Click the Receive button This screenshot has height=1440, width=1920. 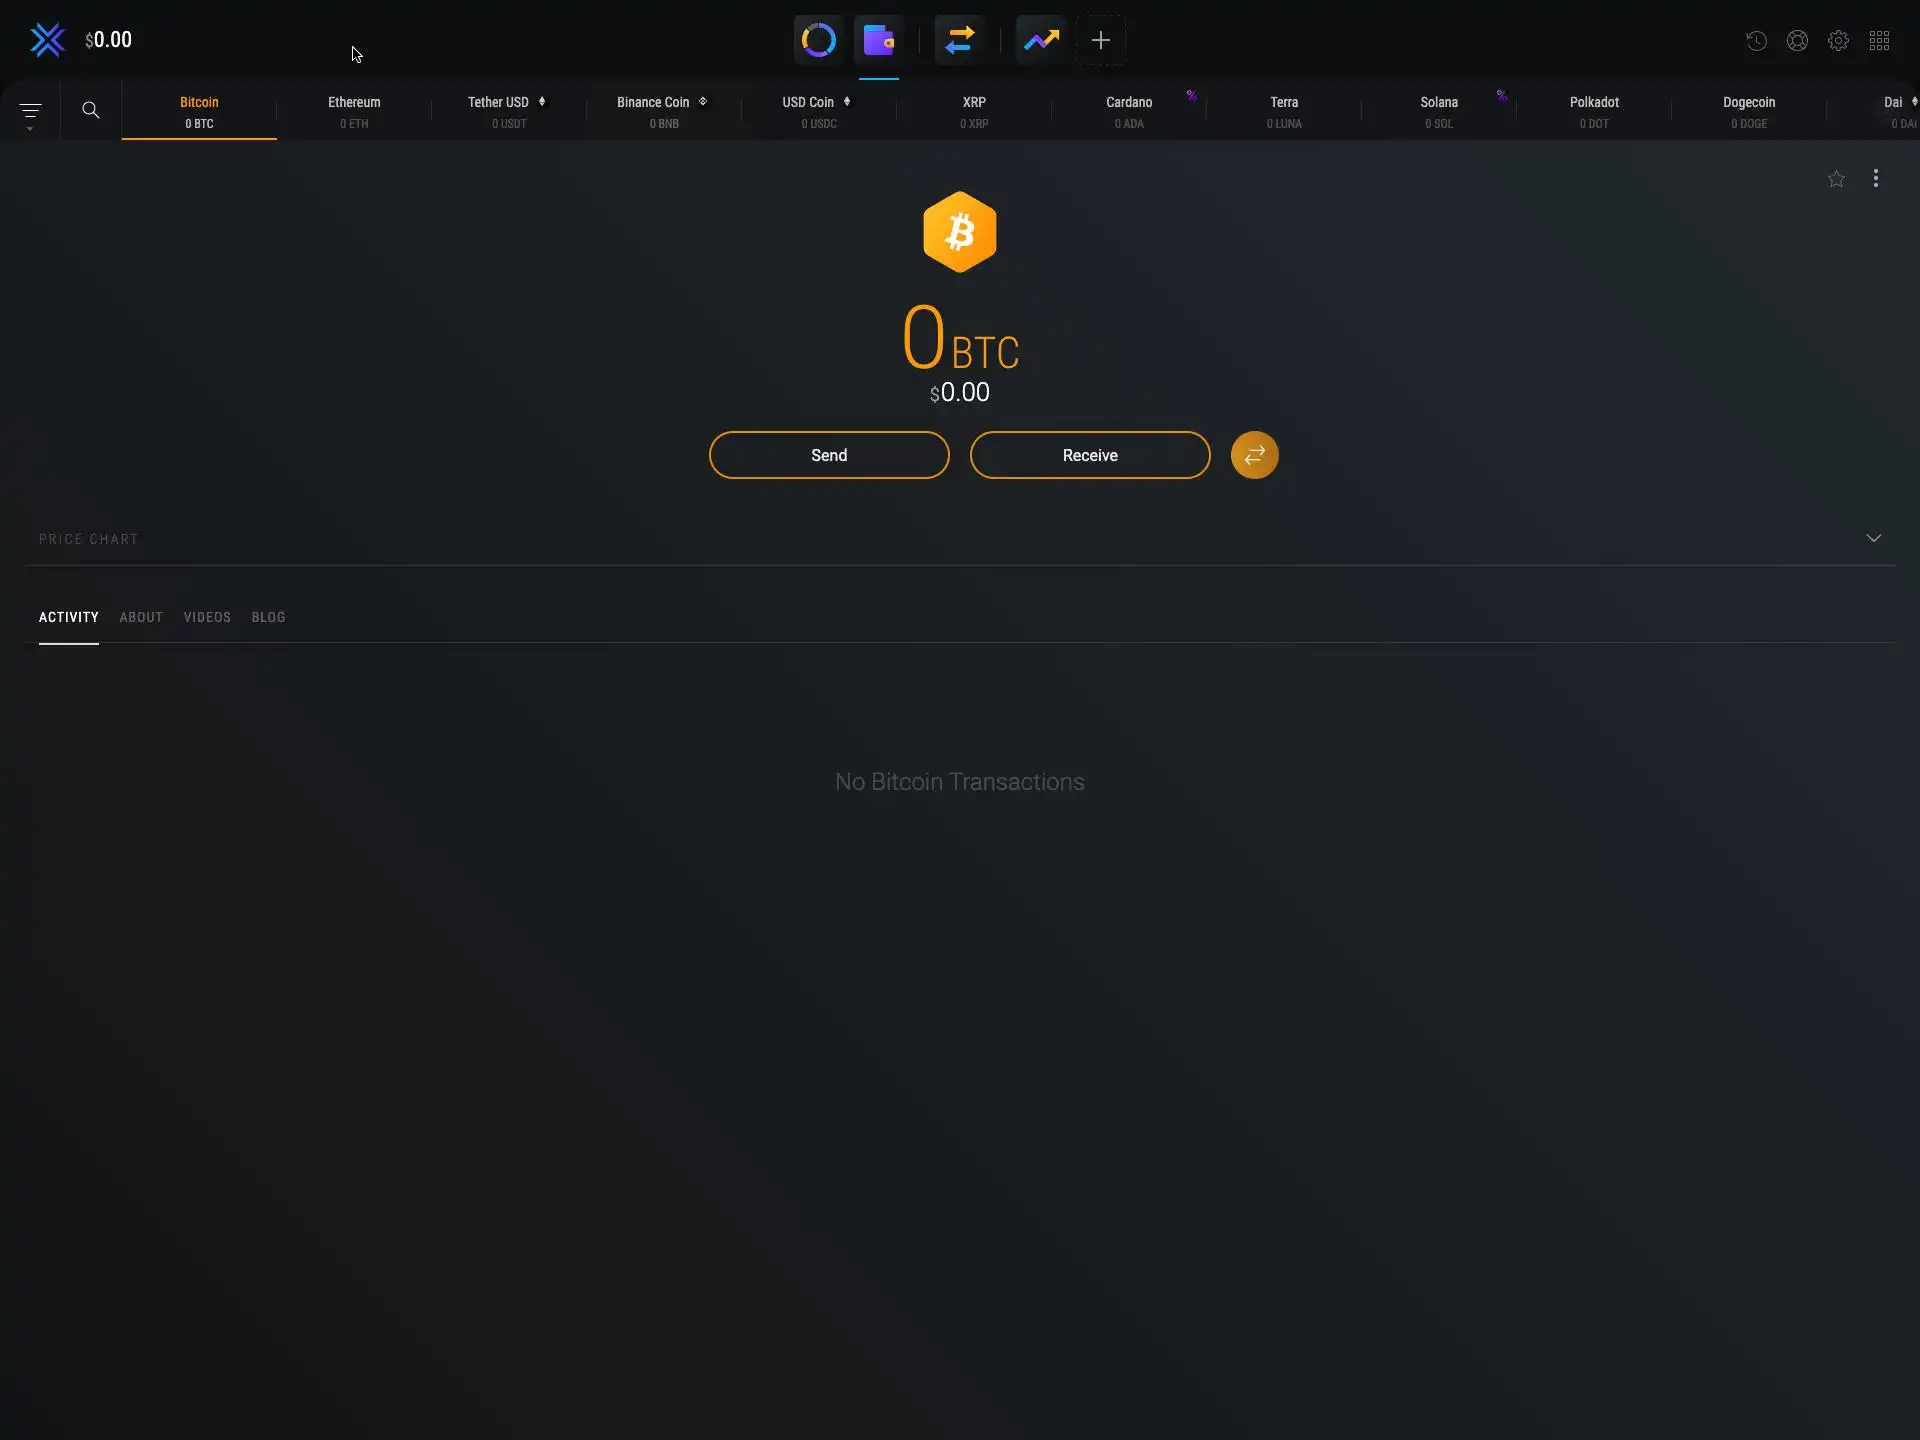tap(1090, 455)
